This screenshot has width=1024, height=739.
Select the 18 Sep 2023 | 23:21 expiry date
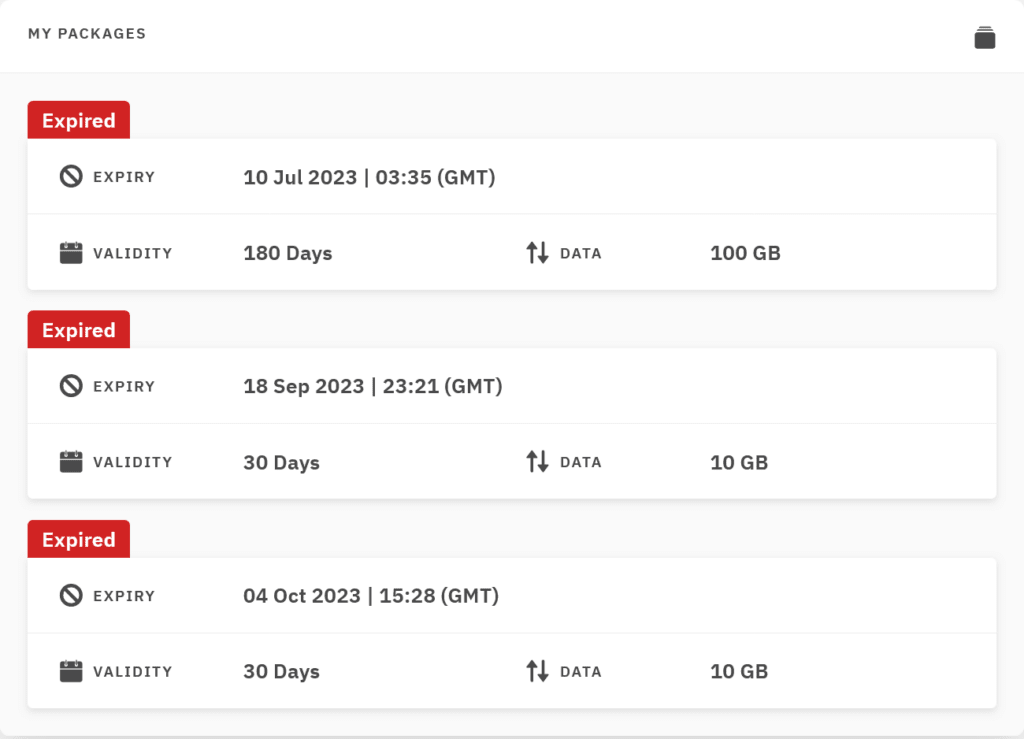[372, 386]
